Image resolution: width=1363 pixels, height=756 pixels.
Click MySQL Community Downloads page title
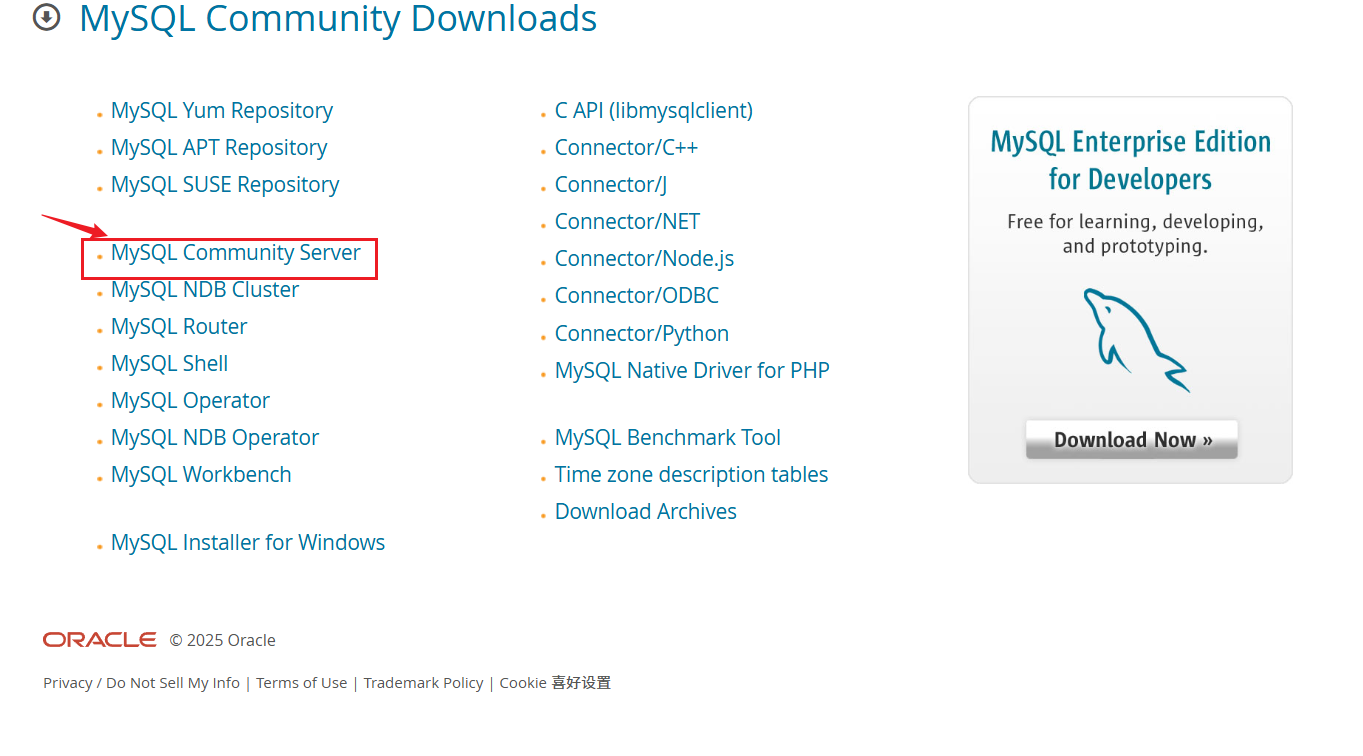tap(338, 18)
